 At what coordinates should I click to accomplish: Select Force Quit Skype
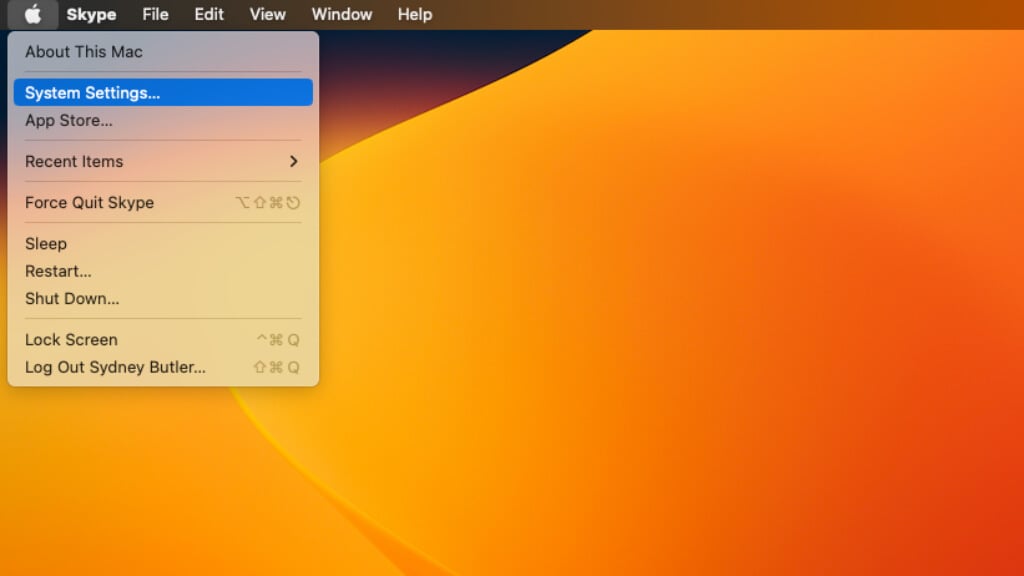pos(163,202)
